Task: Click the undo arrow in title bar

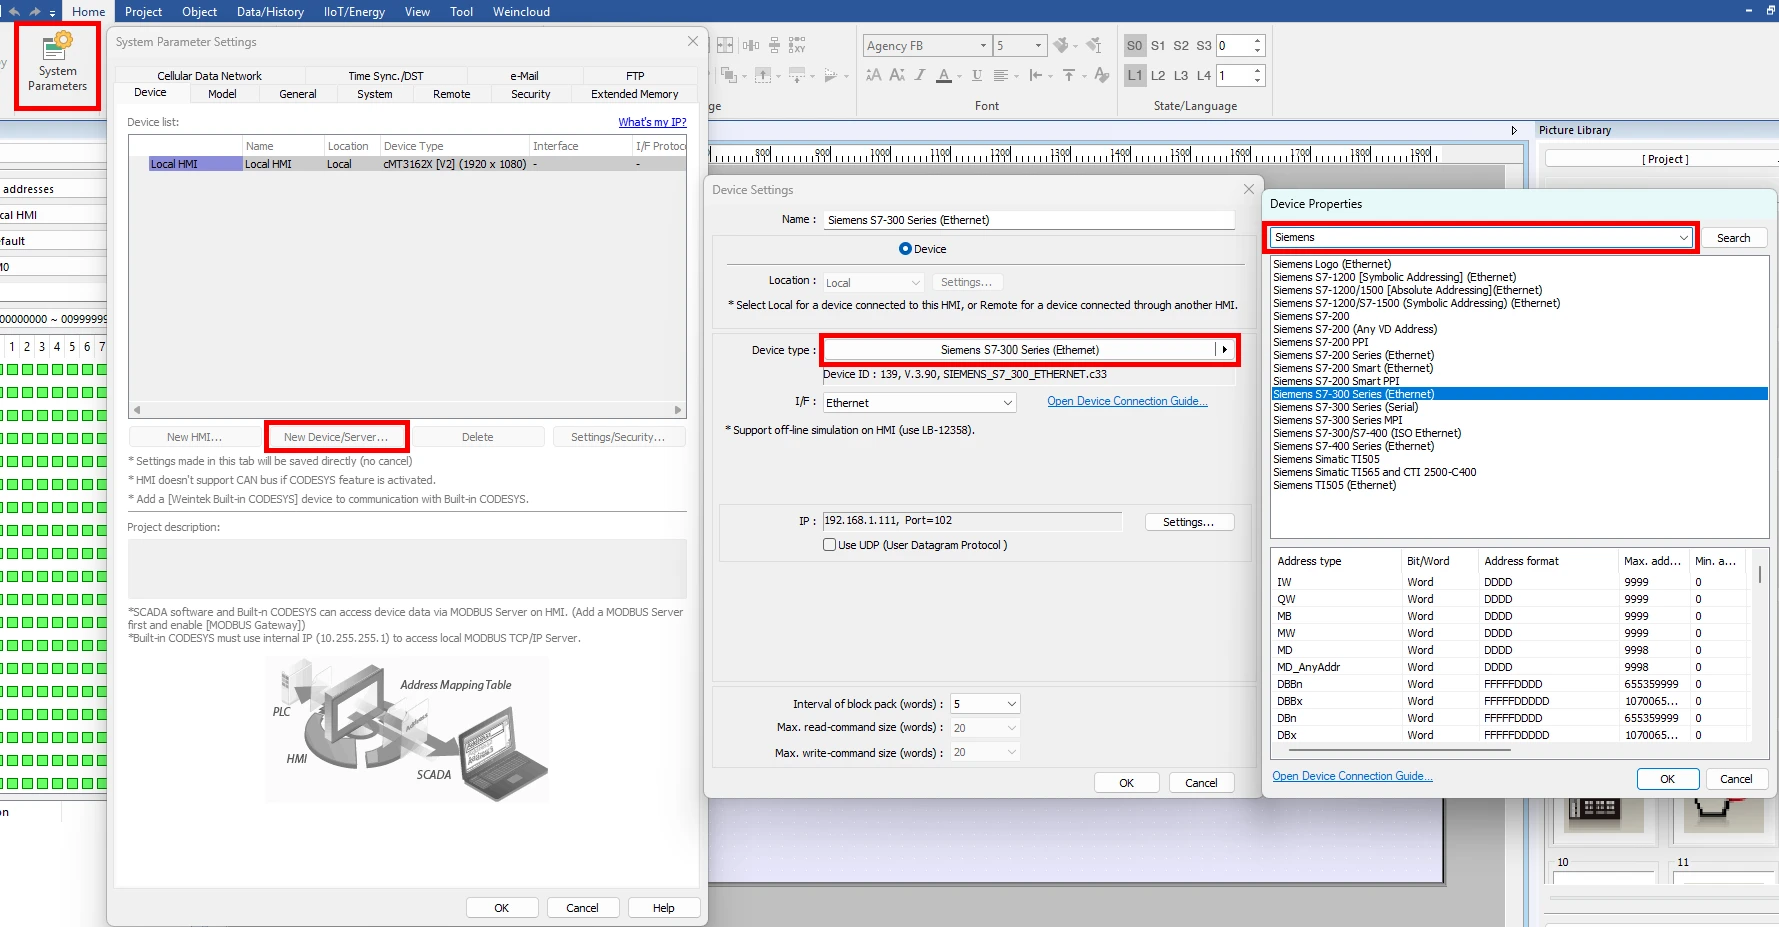Action: pyautogui.click(x=14, y=11)
